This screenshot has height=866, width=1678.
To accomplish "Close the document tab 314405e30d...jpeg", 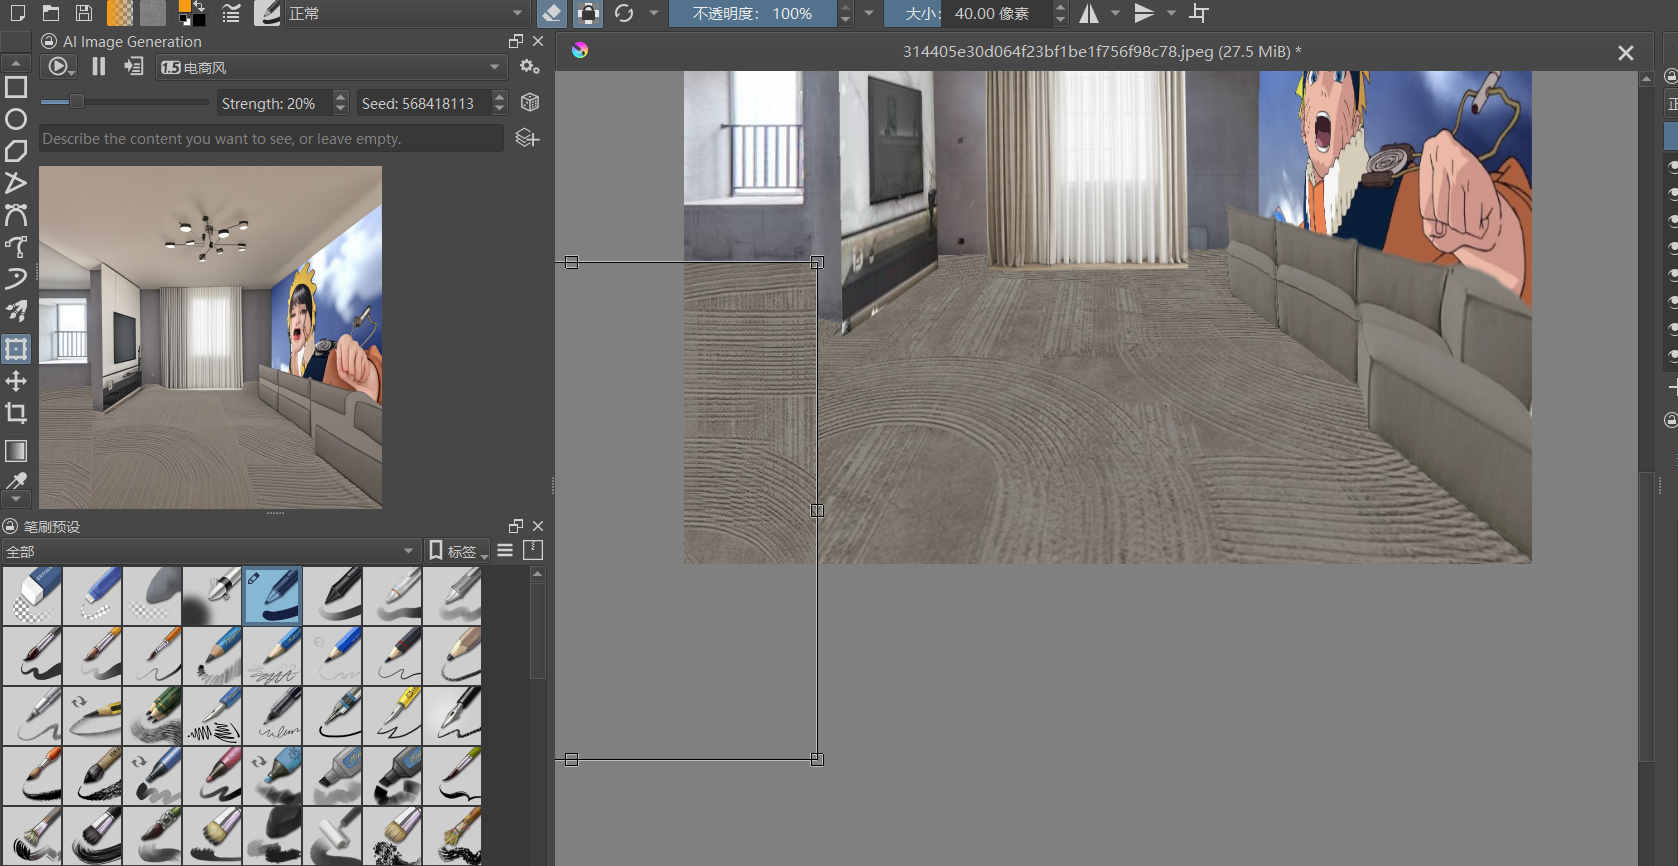I will (x=1626, y=53).
